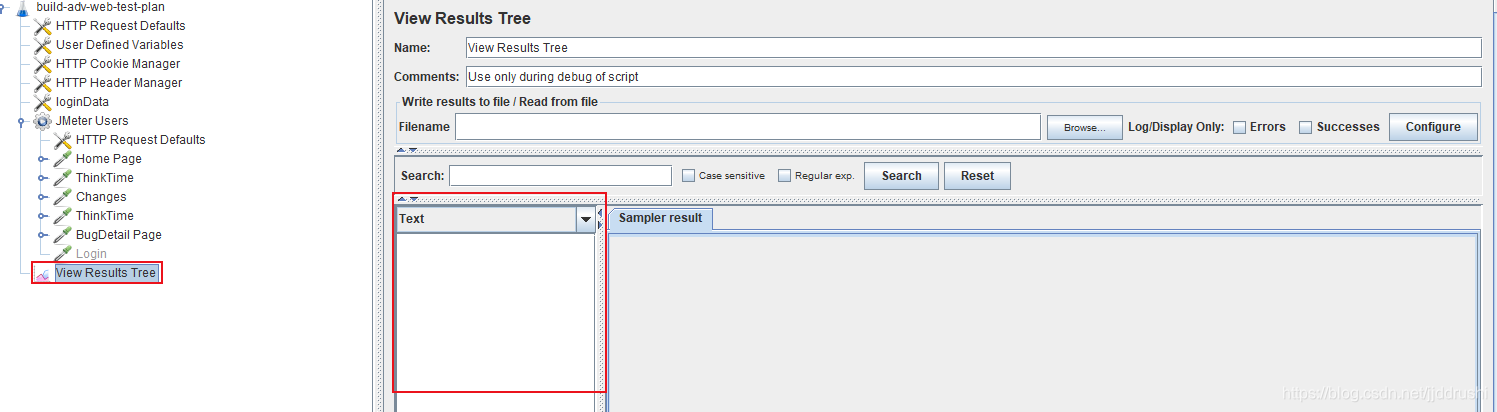1497x412 pixels.
Task: Toggle collapse arrows above Search row
Action: click(x=407, y=150)
